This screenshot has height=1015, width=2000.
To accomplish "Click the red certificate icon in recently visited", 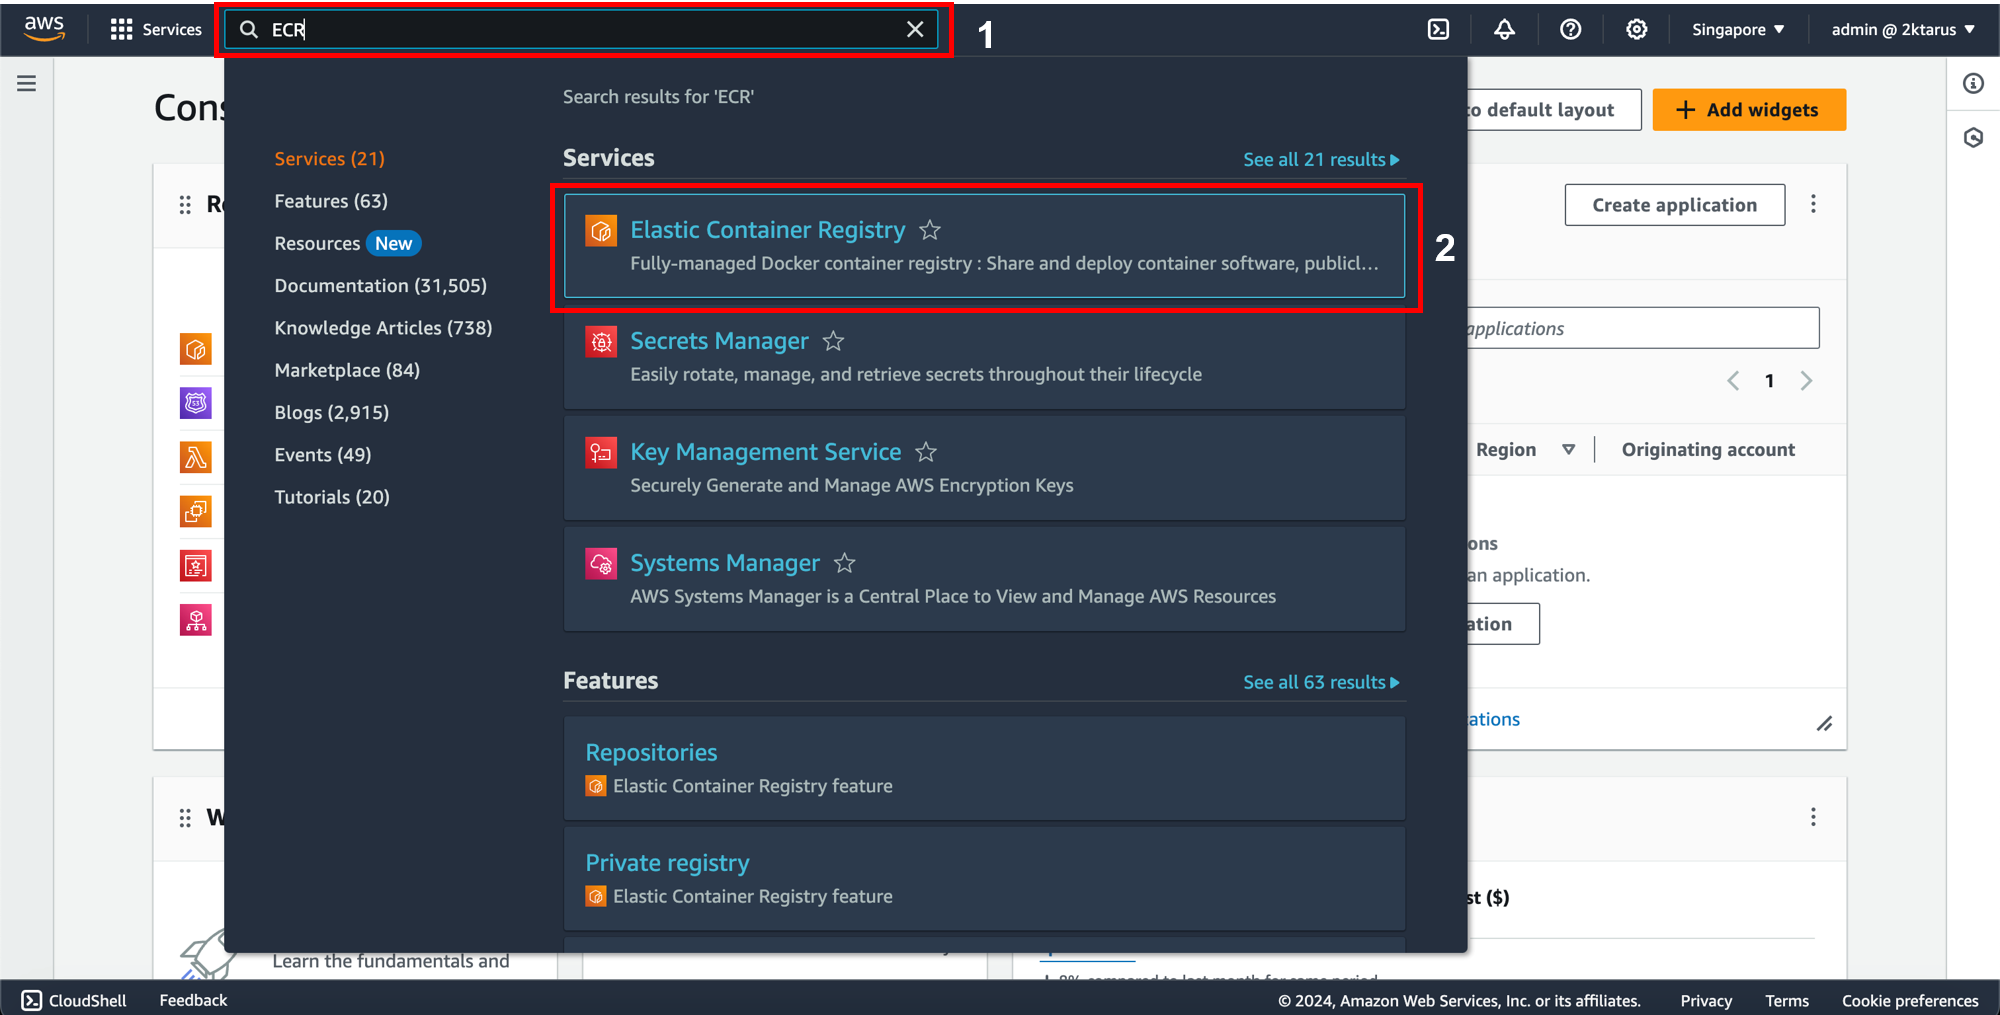I will [196, 565].
